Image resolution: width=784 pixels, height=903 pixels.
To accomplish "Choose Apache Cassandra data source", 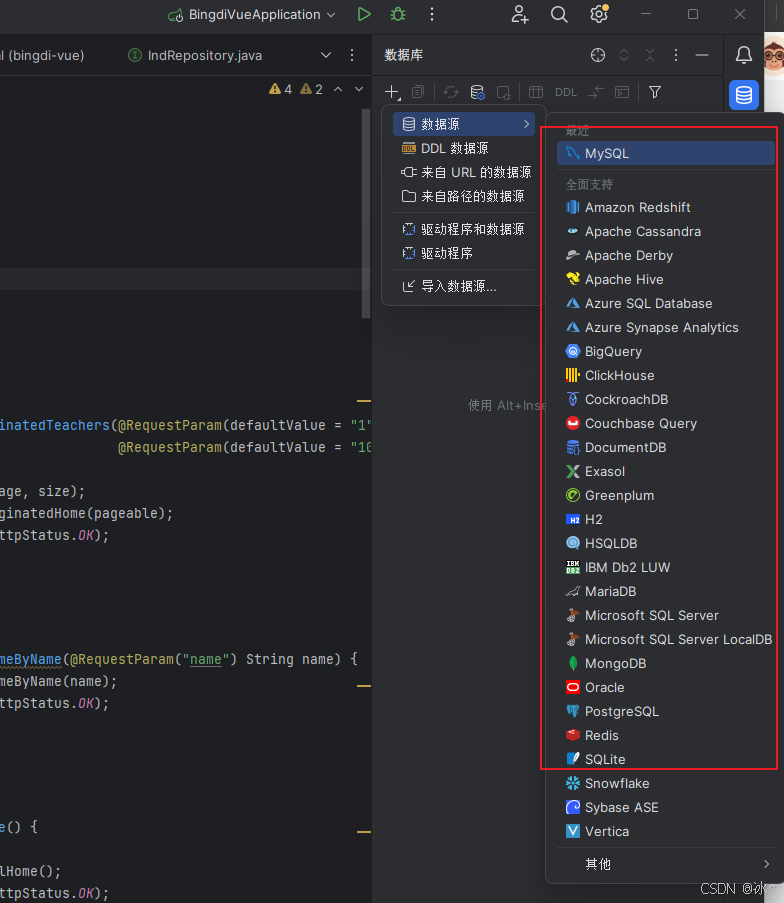I will pyautogui.click(x=666, y=232).
